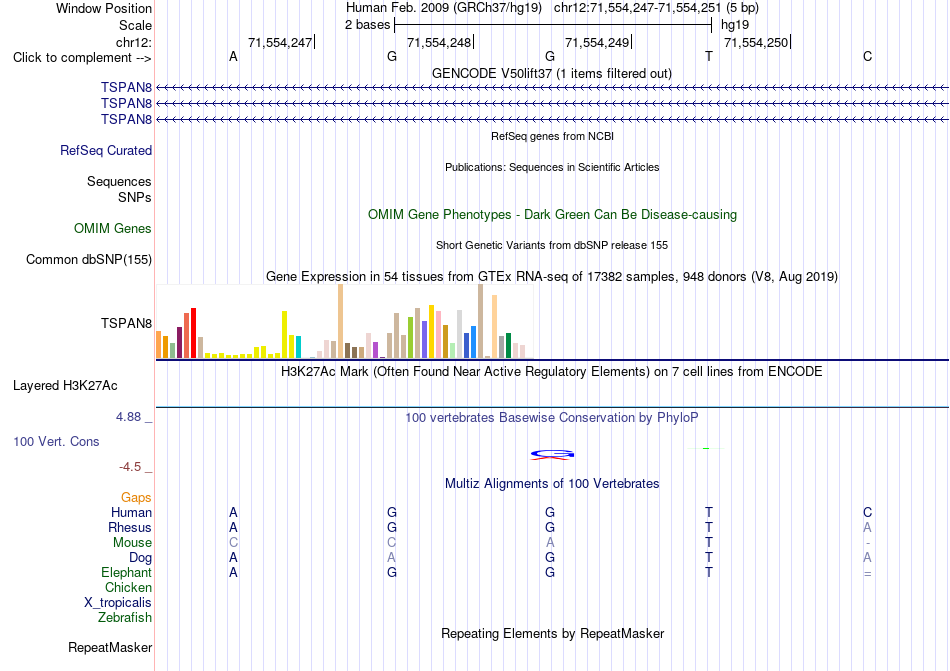Click the Window Position label
950x671 pixels.
104,8
